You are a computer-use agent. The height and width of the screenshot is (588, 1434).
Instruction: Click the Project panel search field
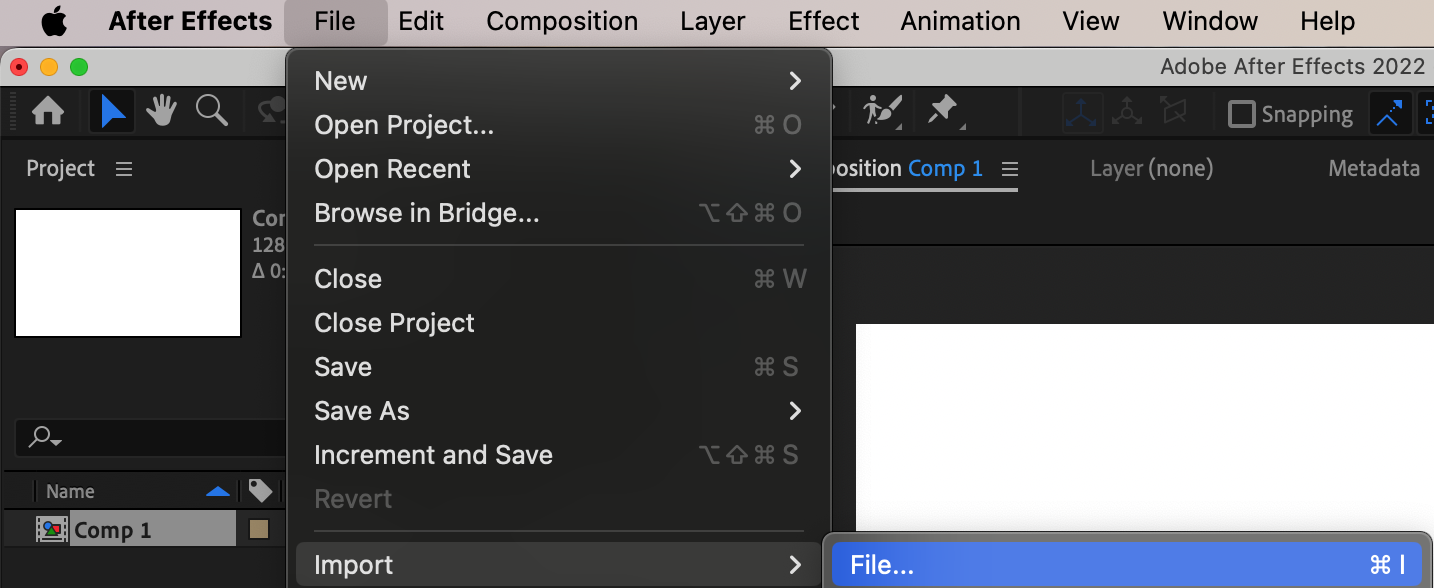(150, 437)
